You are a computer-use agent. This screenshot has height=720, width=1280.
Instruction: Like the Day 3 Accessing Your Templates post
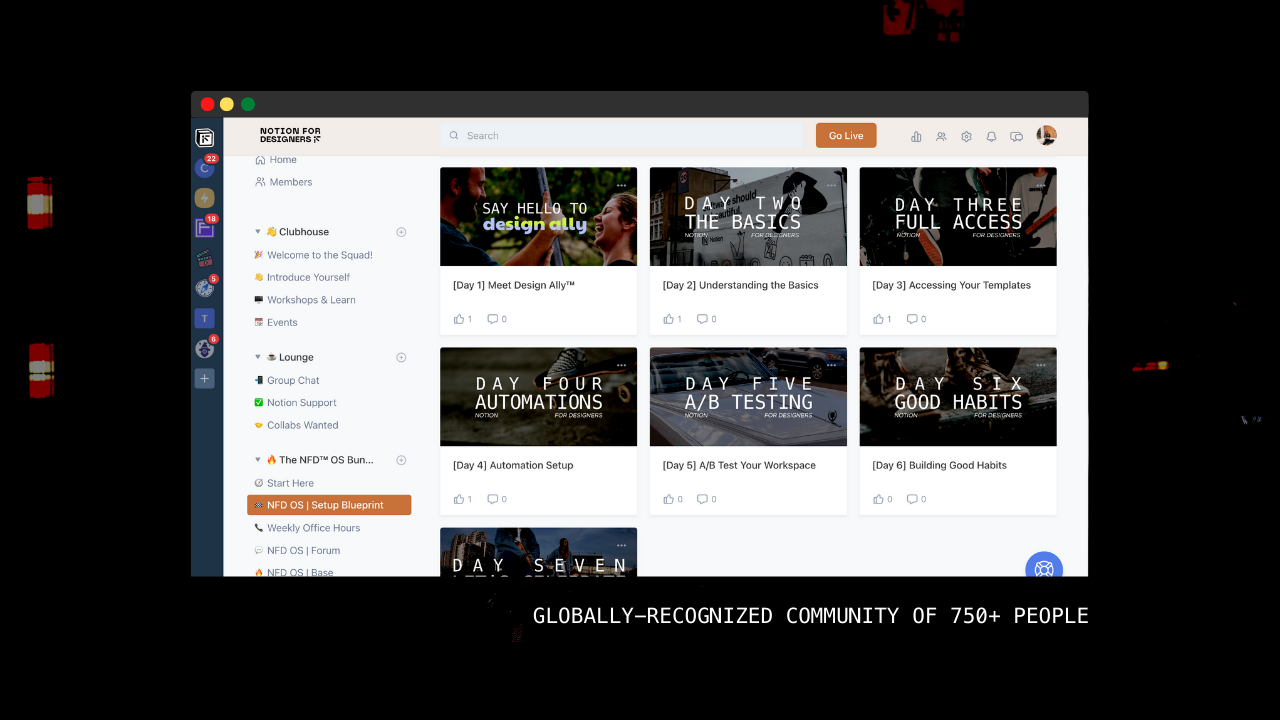pyautogui.click(x=879, y=319)
